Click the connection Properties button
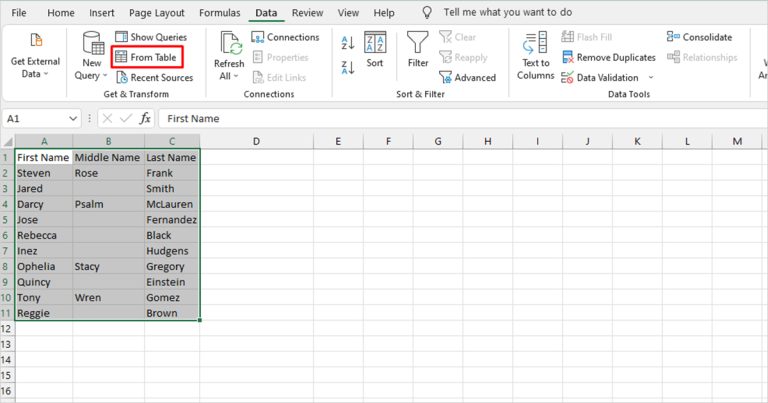This screenshot has height=403, width=768. click(x=281, y=57)
